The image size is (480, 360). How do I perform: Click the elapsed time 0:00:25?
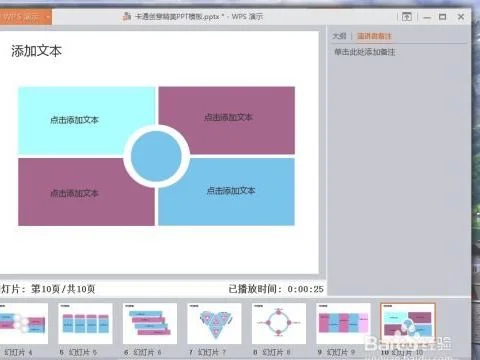click(x=305, y=289)
